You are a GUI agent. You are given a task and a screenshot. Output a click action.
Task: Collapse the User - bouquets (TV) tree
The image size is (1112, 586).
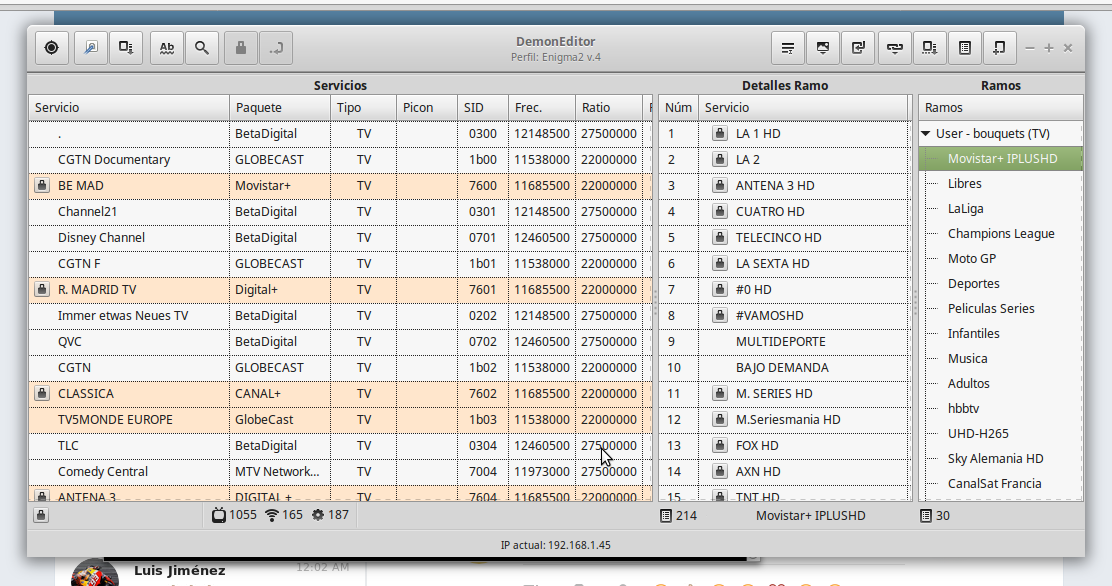tap(927, 134)
